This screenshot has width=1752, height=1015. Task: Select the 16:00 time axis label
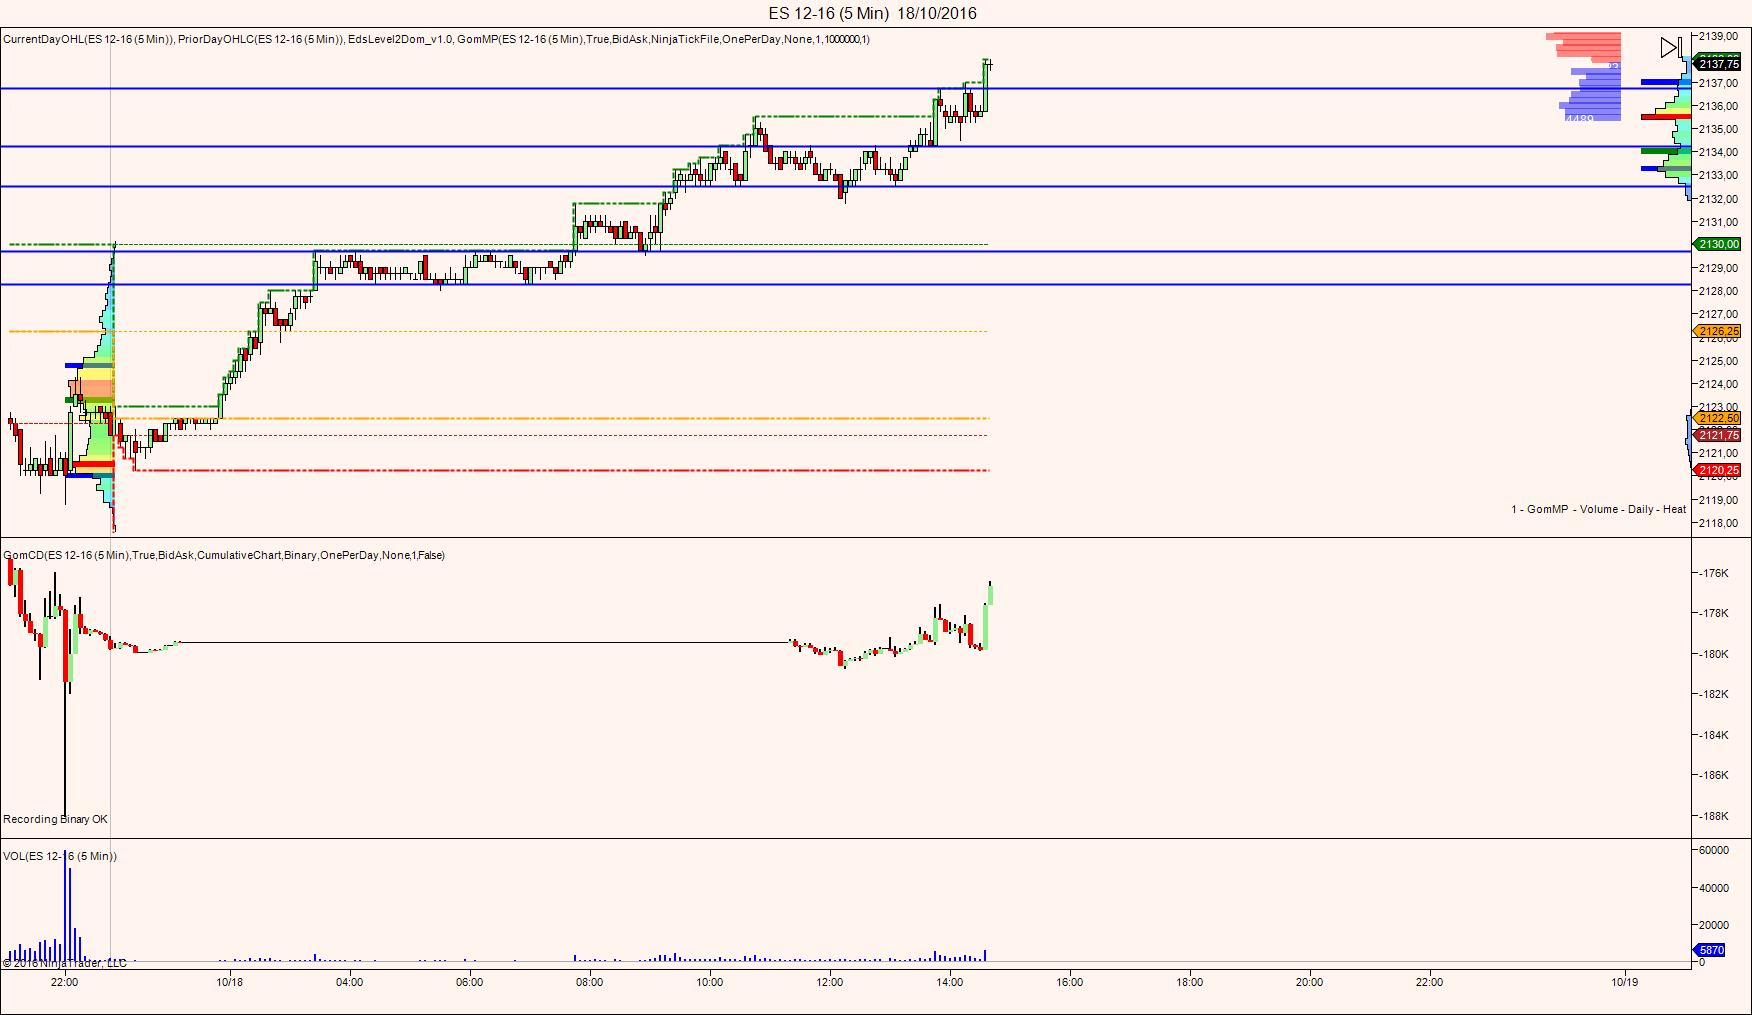(1070, 982)
